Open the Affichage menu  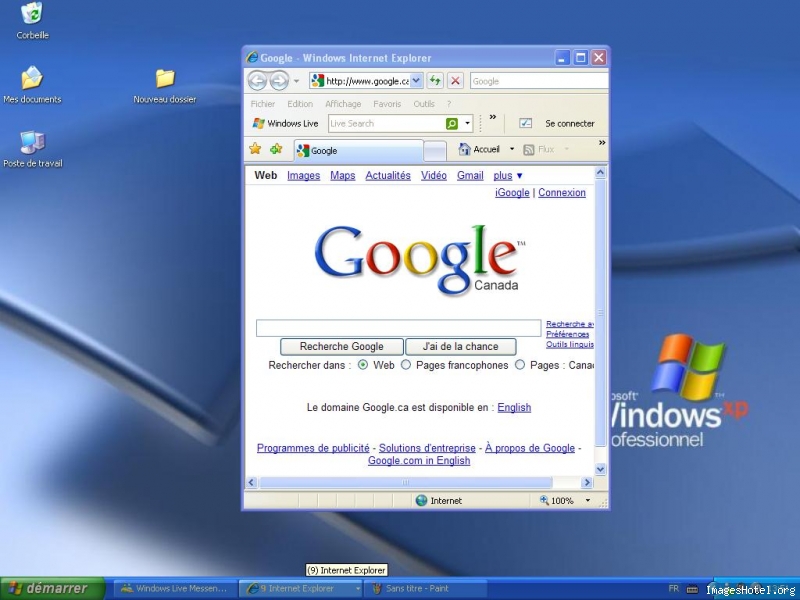tap(343, 104)
